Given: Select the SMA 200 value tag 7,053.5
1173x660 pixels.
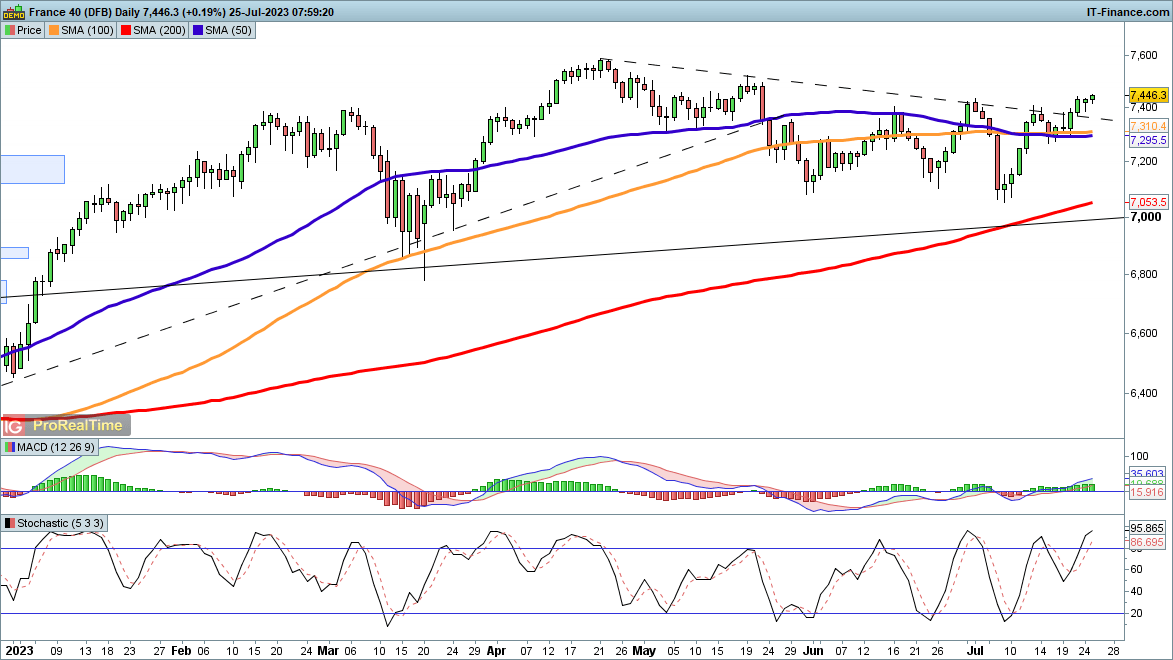Looking at the screenshot, I should (1148, 202).
